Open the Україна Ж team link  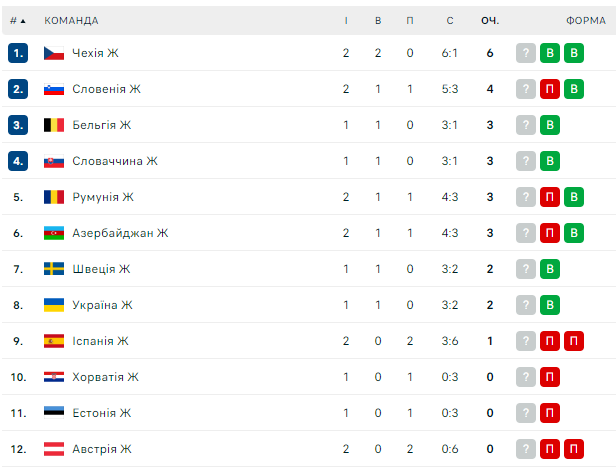point(102,305)
